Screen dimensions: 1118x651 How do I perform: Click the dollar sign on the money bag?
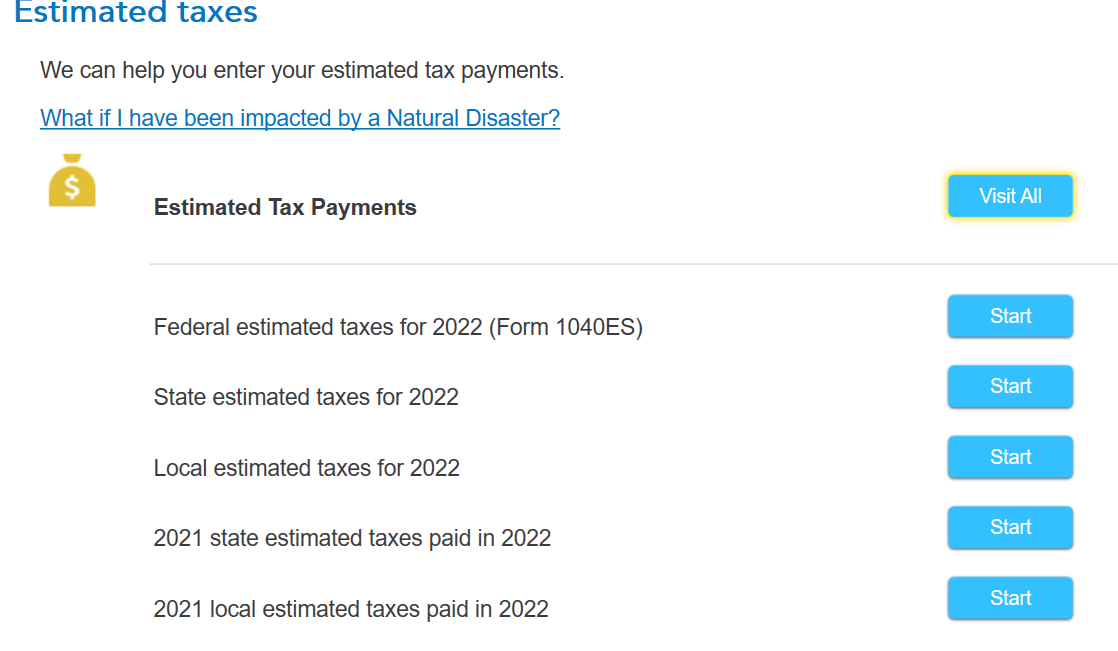coord(72,187)
